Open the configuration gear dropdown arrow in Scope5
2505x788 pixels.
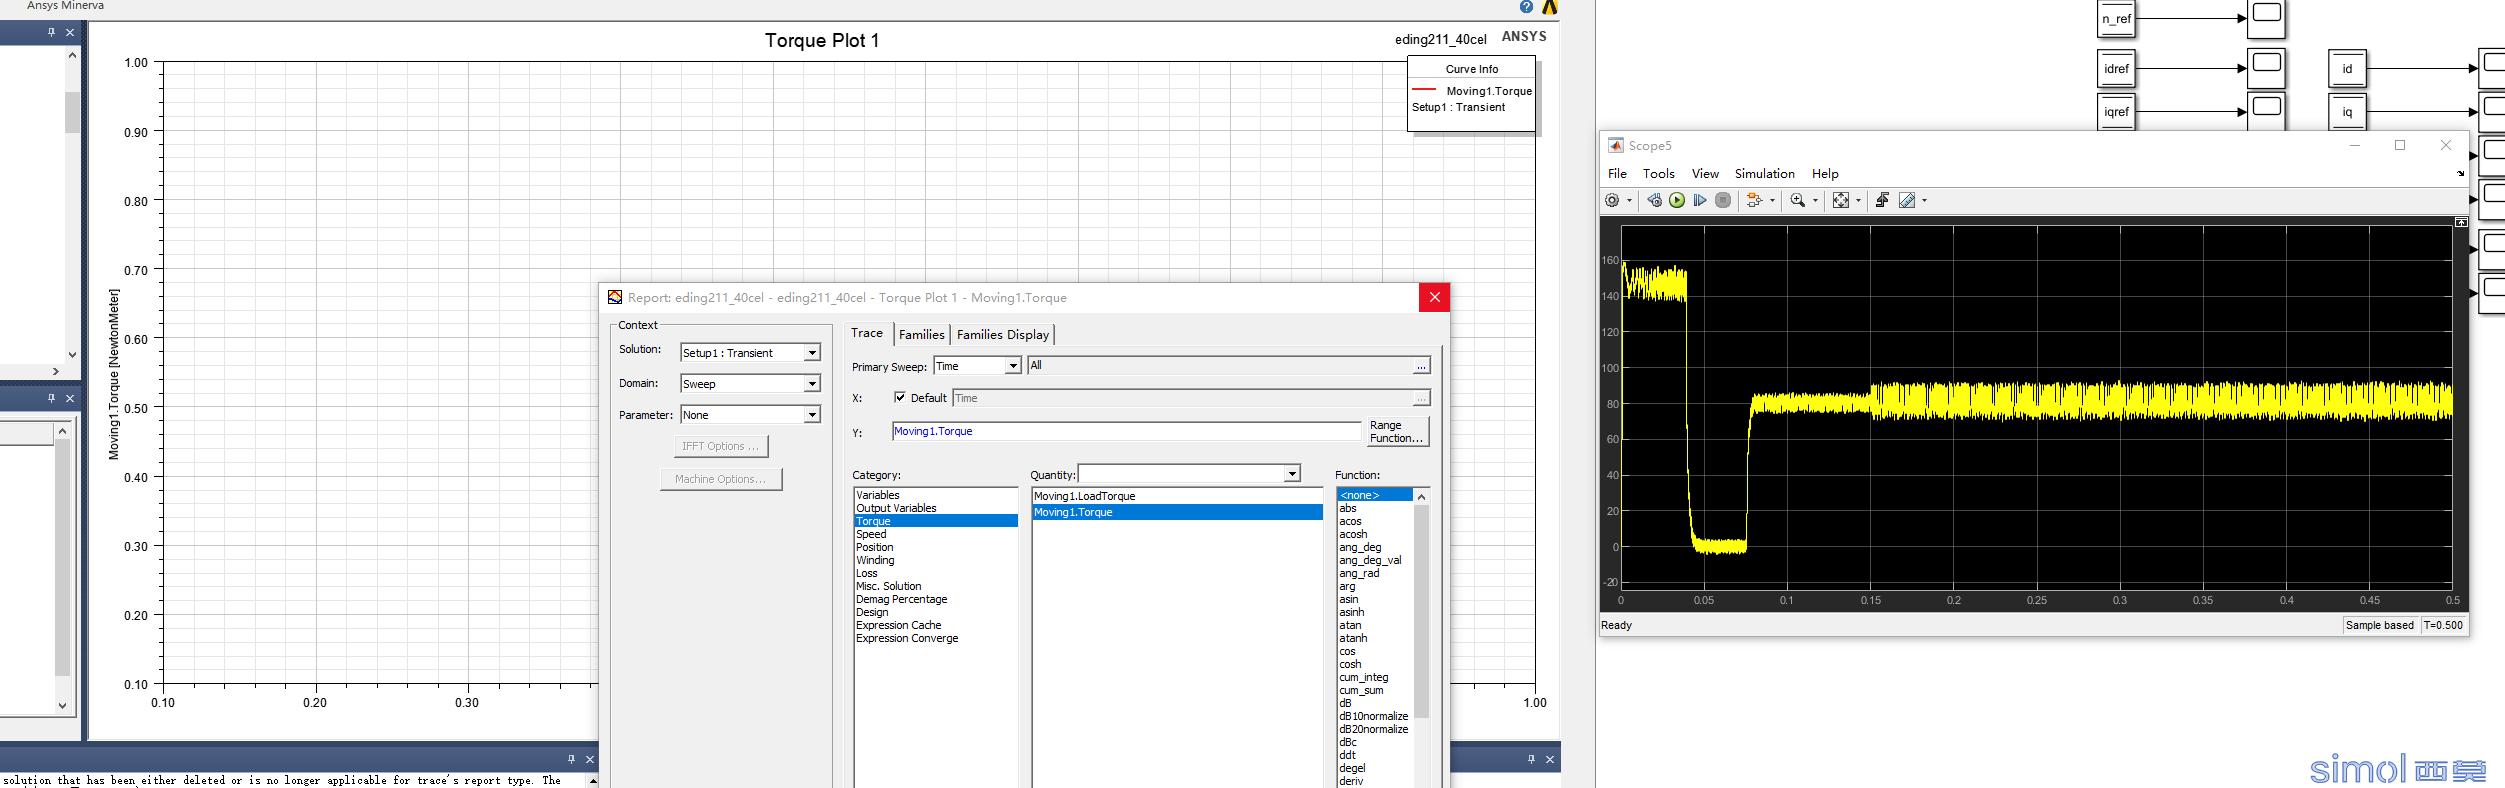point(1629,200)
